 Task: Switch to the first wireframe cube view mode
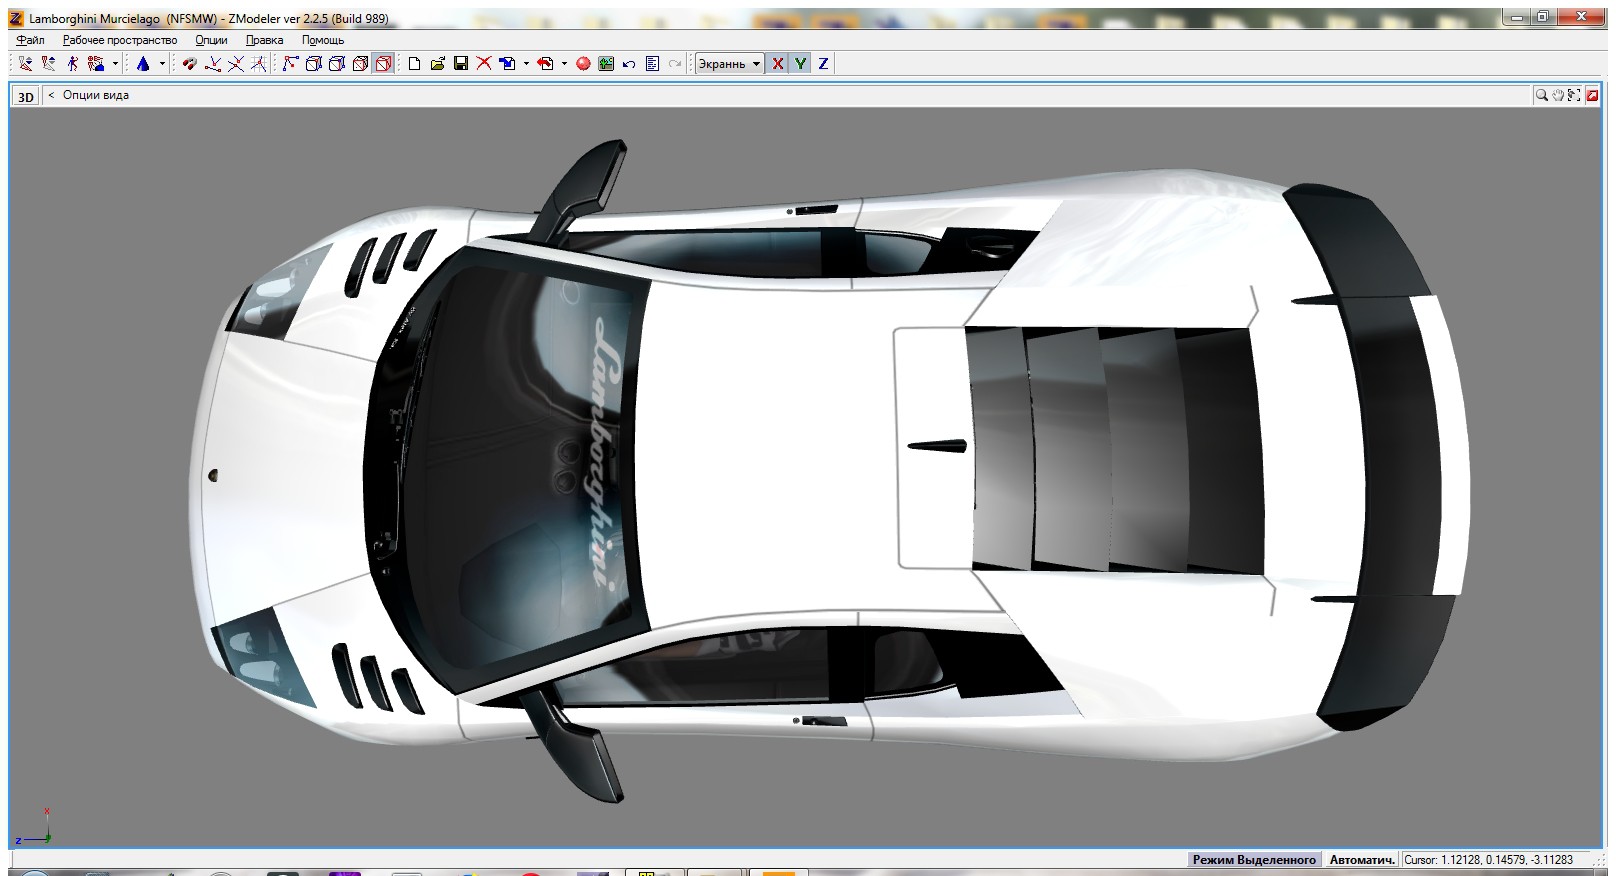click(x=313, y=64)
